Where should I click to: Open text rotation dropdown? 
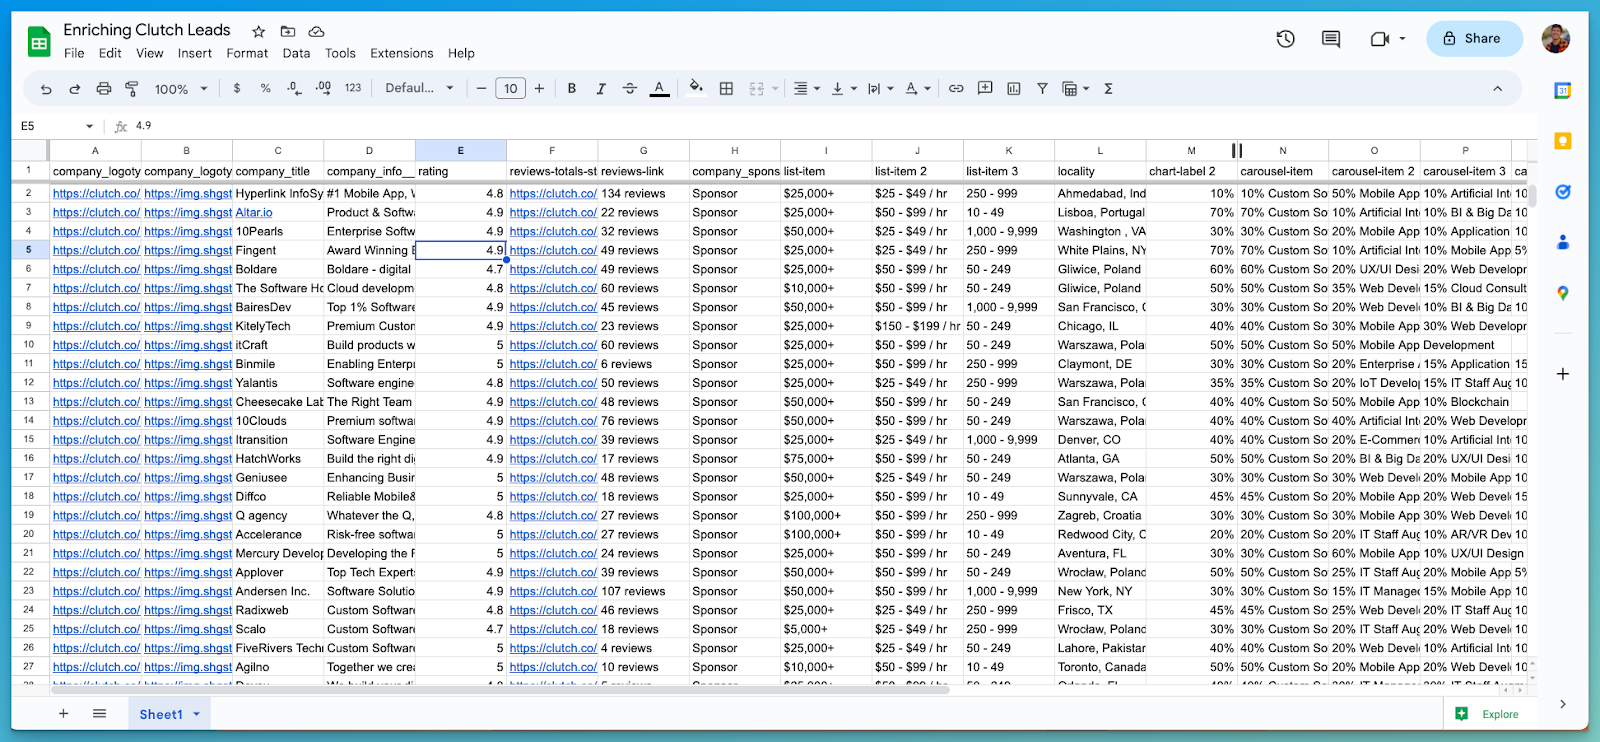[917, 89]
